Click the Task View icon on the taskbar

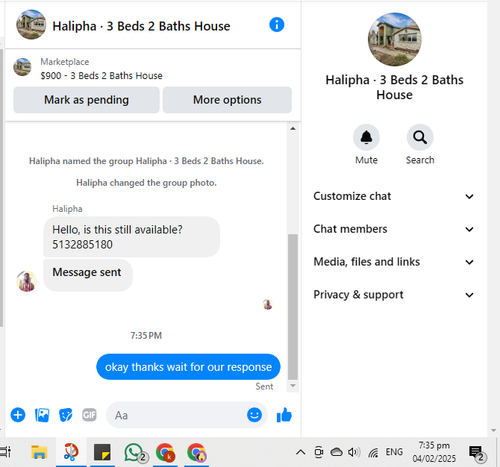tap(5, 452)
